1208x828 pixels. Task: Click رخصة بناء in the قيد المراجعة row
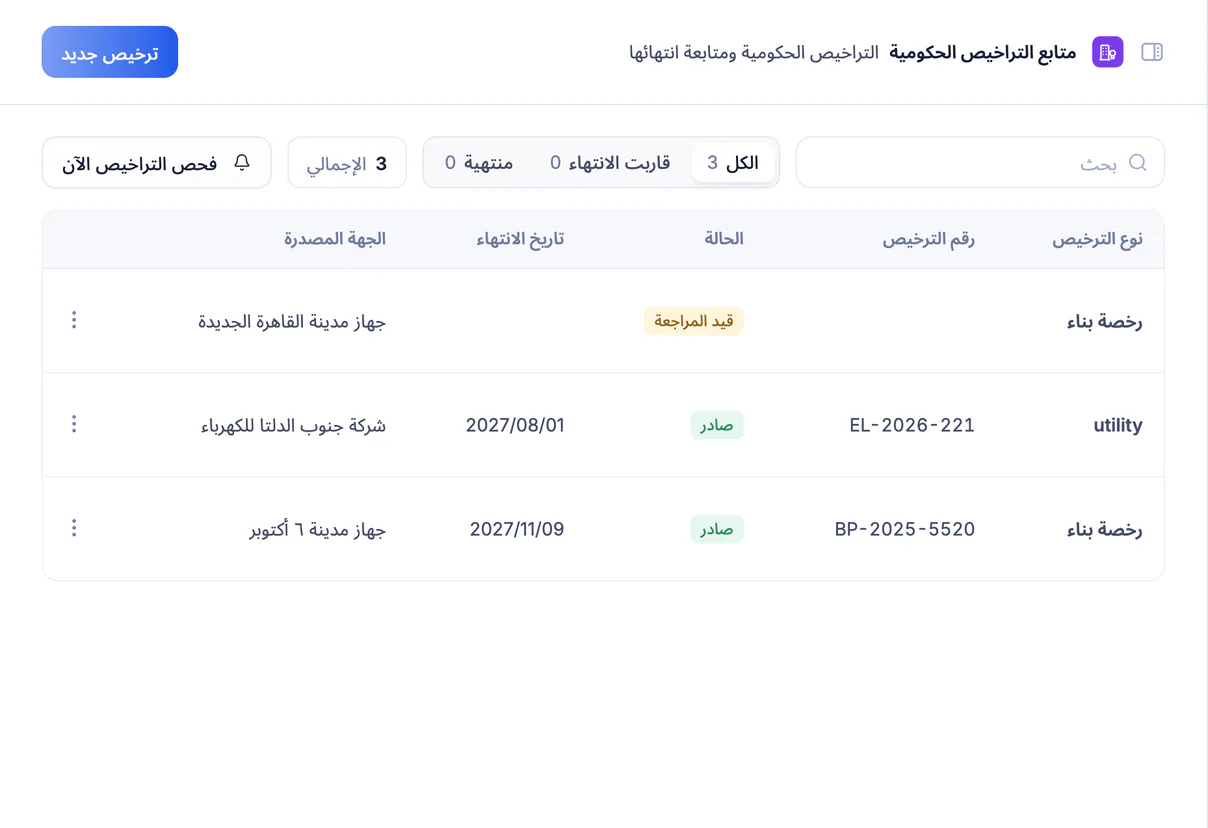tap(1105, 322)
